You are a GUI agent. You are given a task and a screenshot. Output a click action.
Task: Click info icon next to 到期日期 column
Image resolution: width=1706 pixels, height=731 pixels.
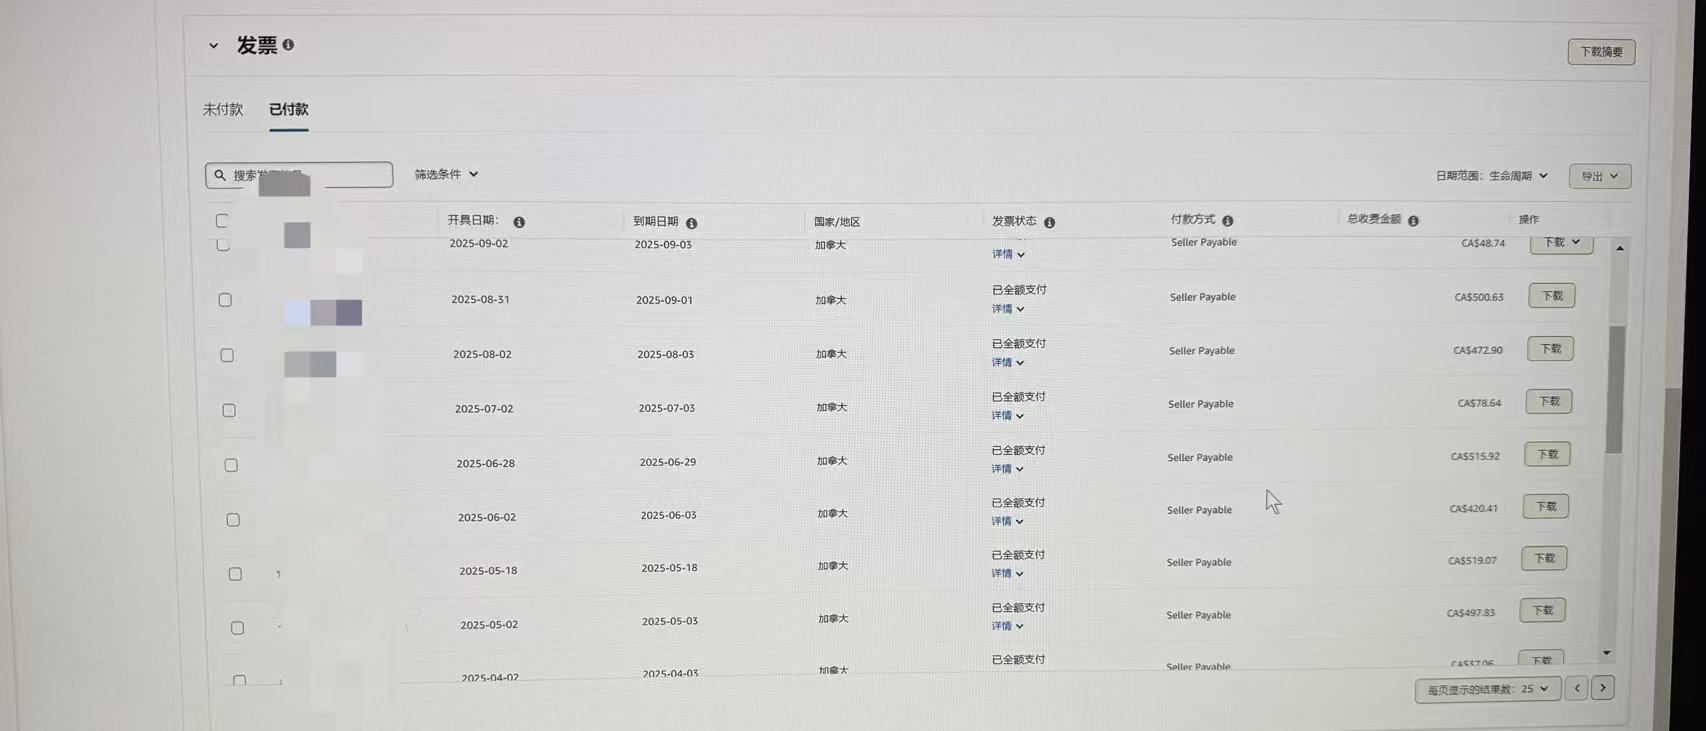tap(692, 223)
